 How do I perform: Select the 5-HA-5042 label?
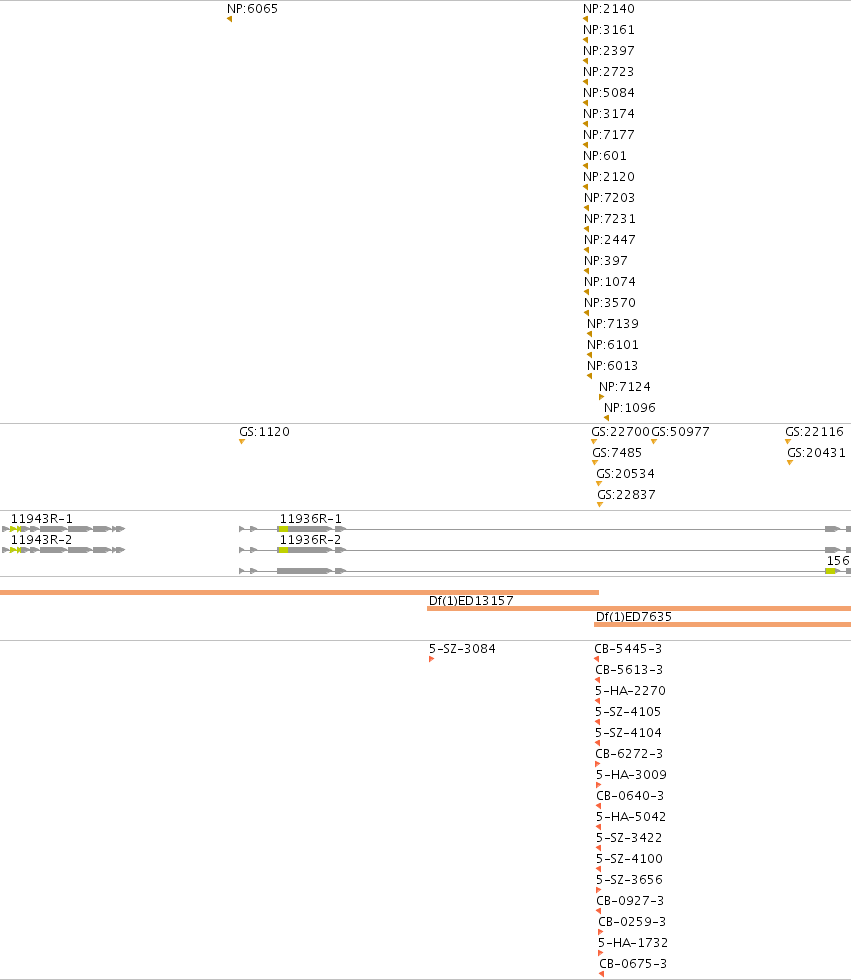point(631,817)
